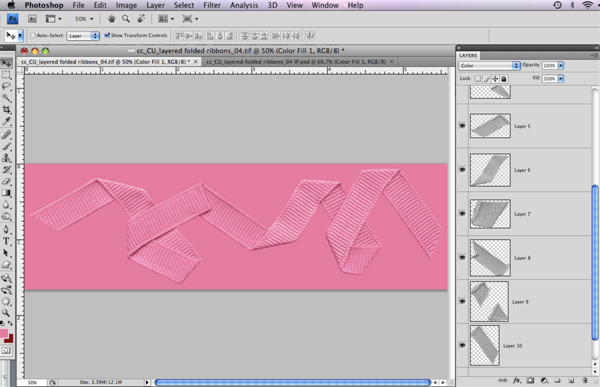Hide Layer 7 with eye icon
The height and width of the screenshot is (387, 600).
(462, 214)
